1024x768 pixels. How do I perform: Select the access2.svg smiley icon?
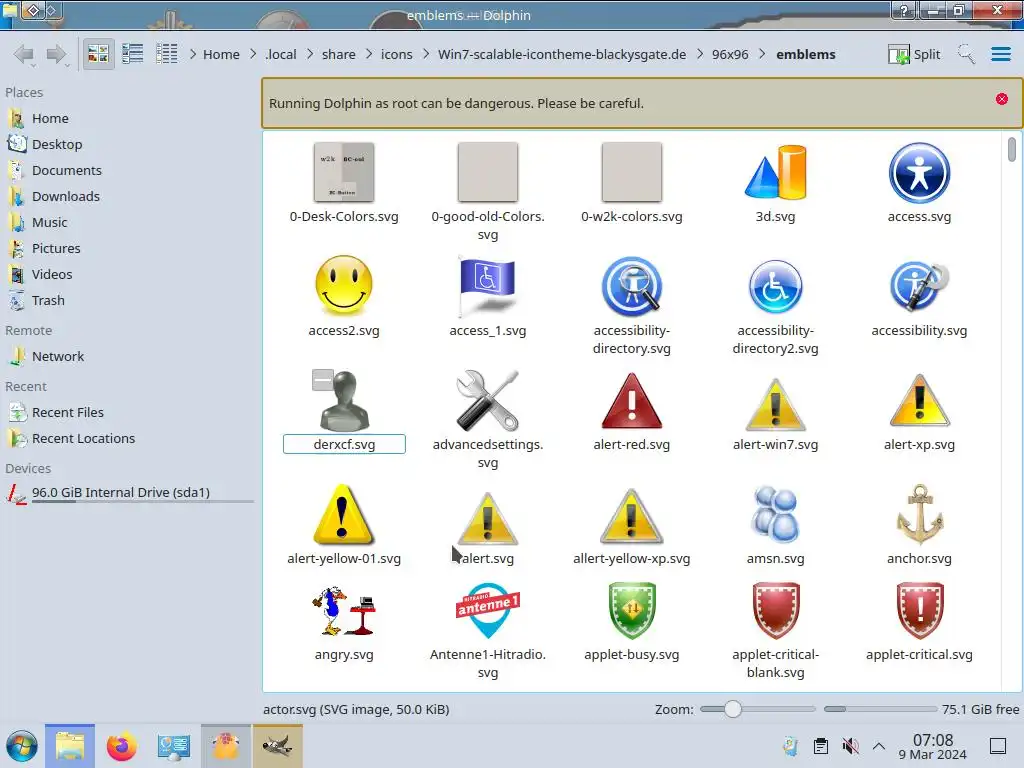pos(344,285)
